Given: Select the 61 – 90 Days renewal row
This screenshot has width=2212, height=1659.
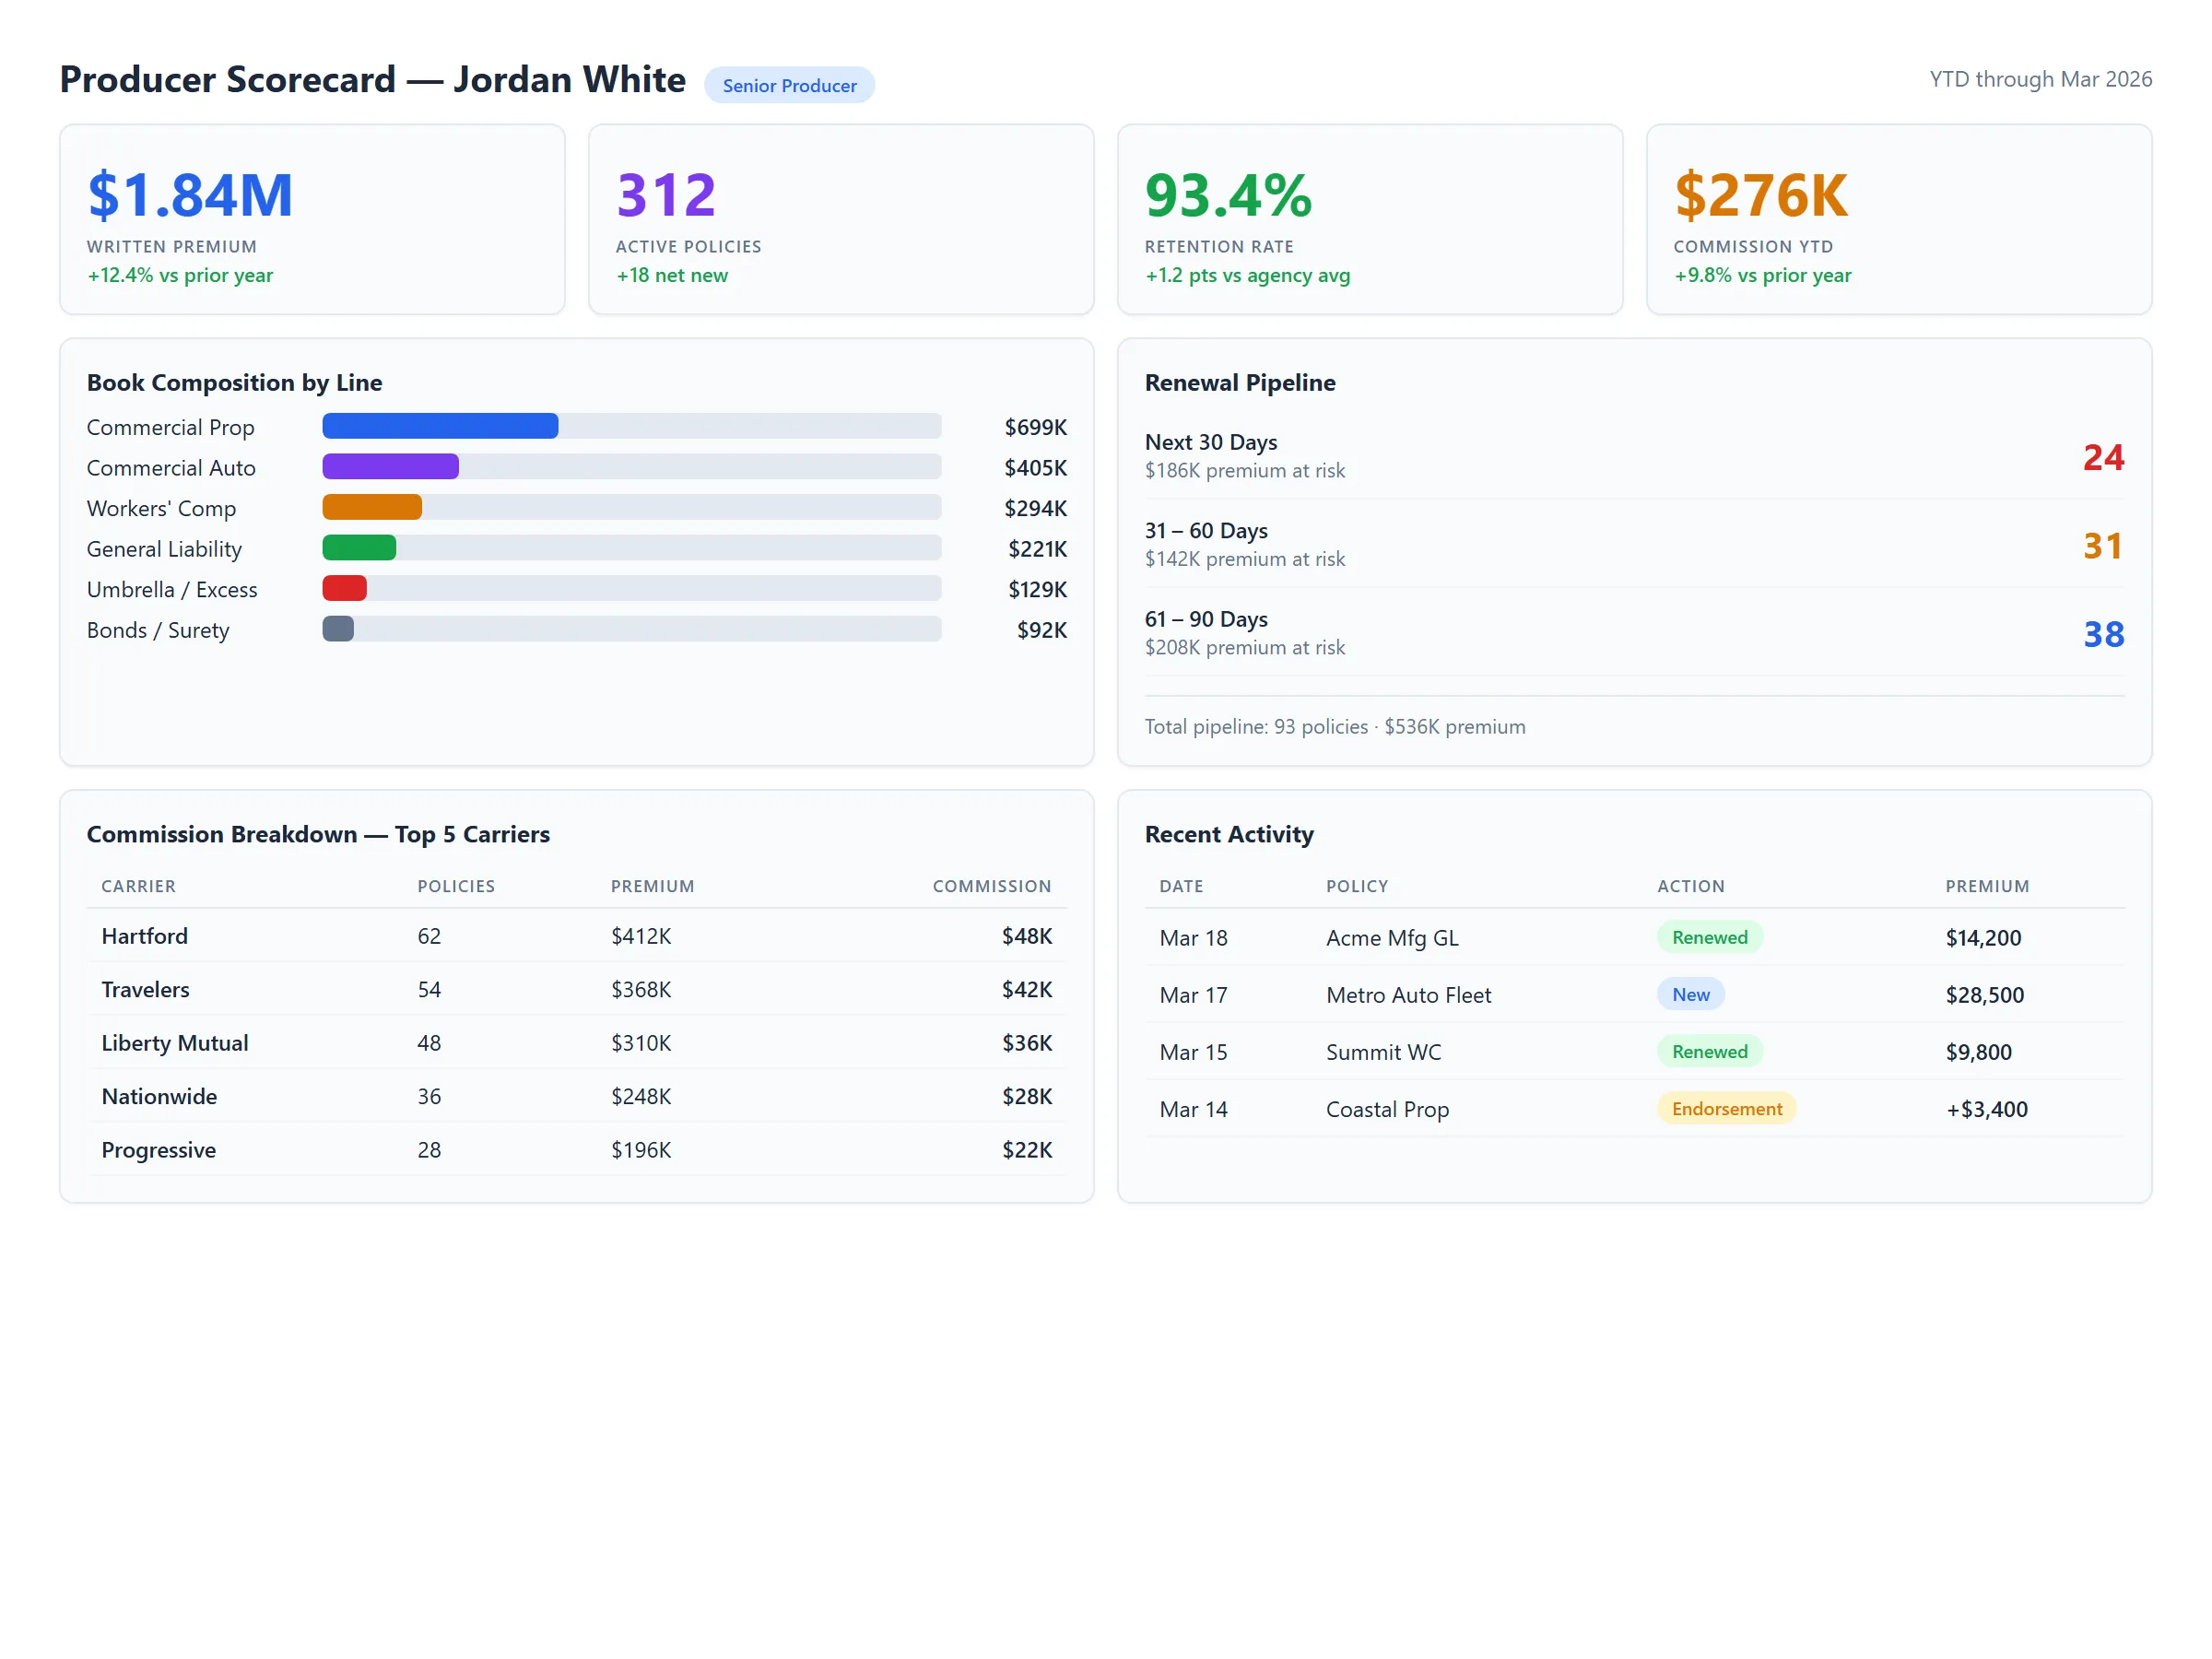Looking at the screenshot, I should coord(1630,632).
